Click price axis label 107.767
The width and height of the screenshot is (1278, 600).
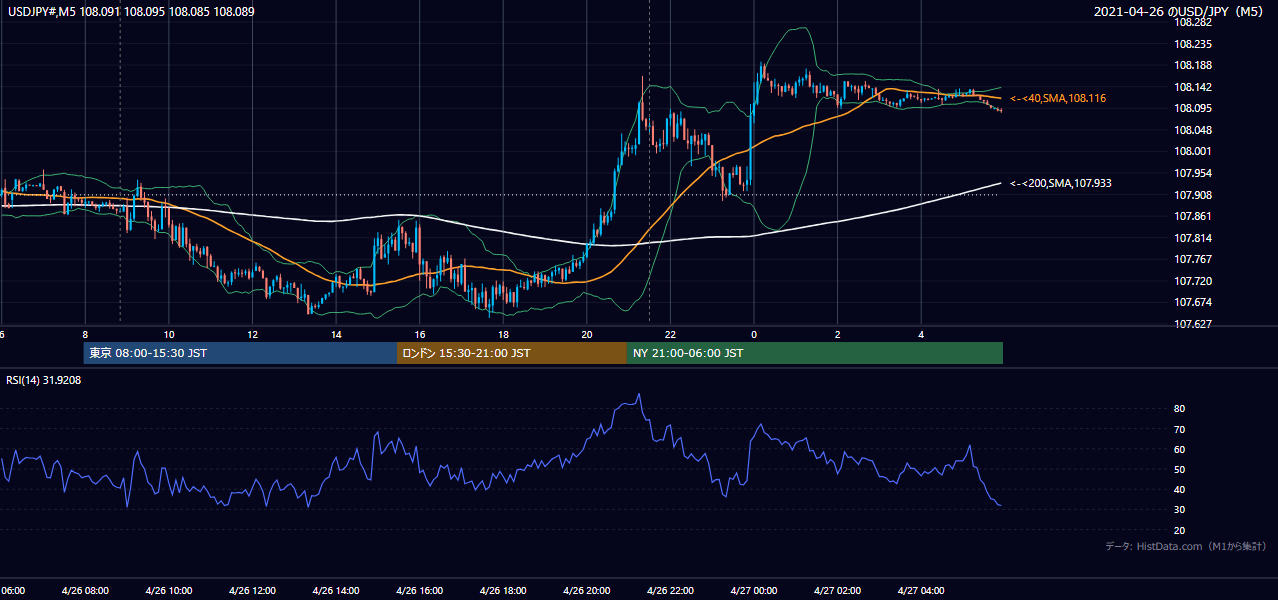pyautogui.click(x=1193, y=259)
